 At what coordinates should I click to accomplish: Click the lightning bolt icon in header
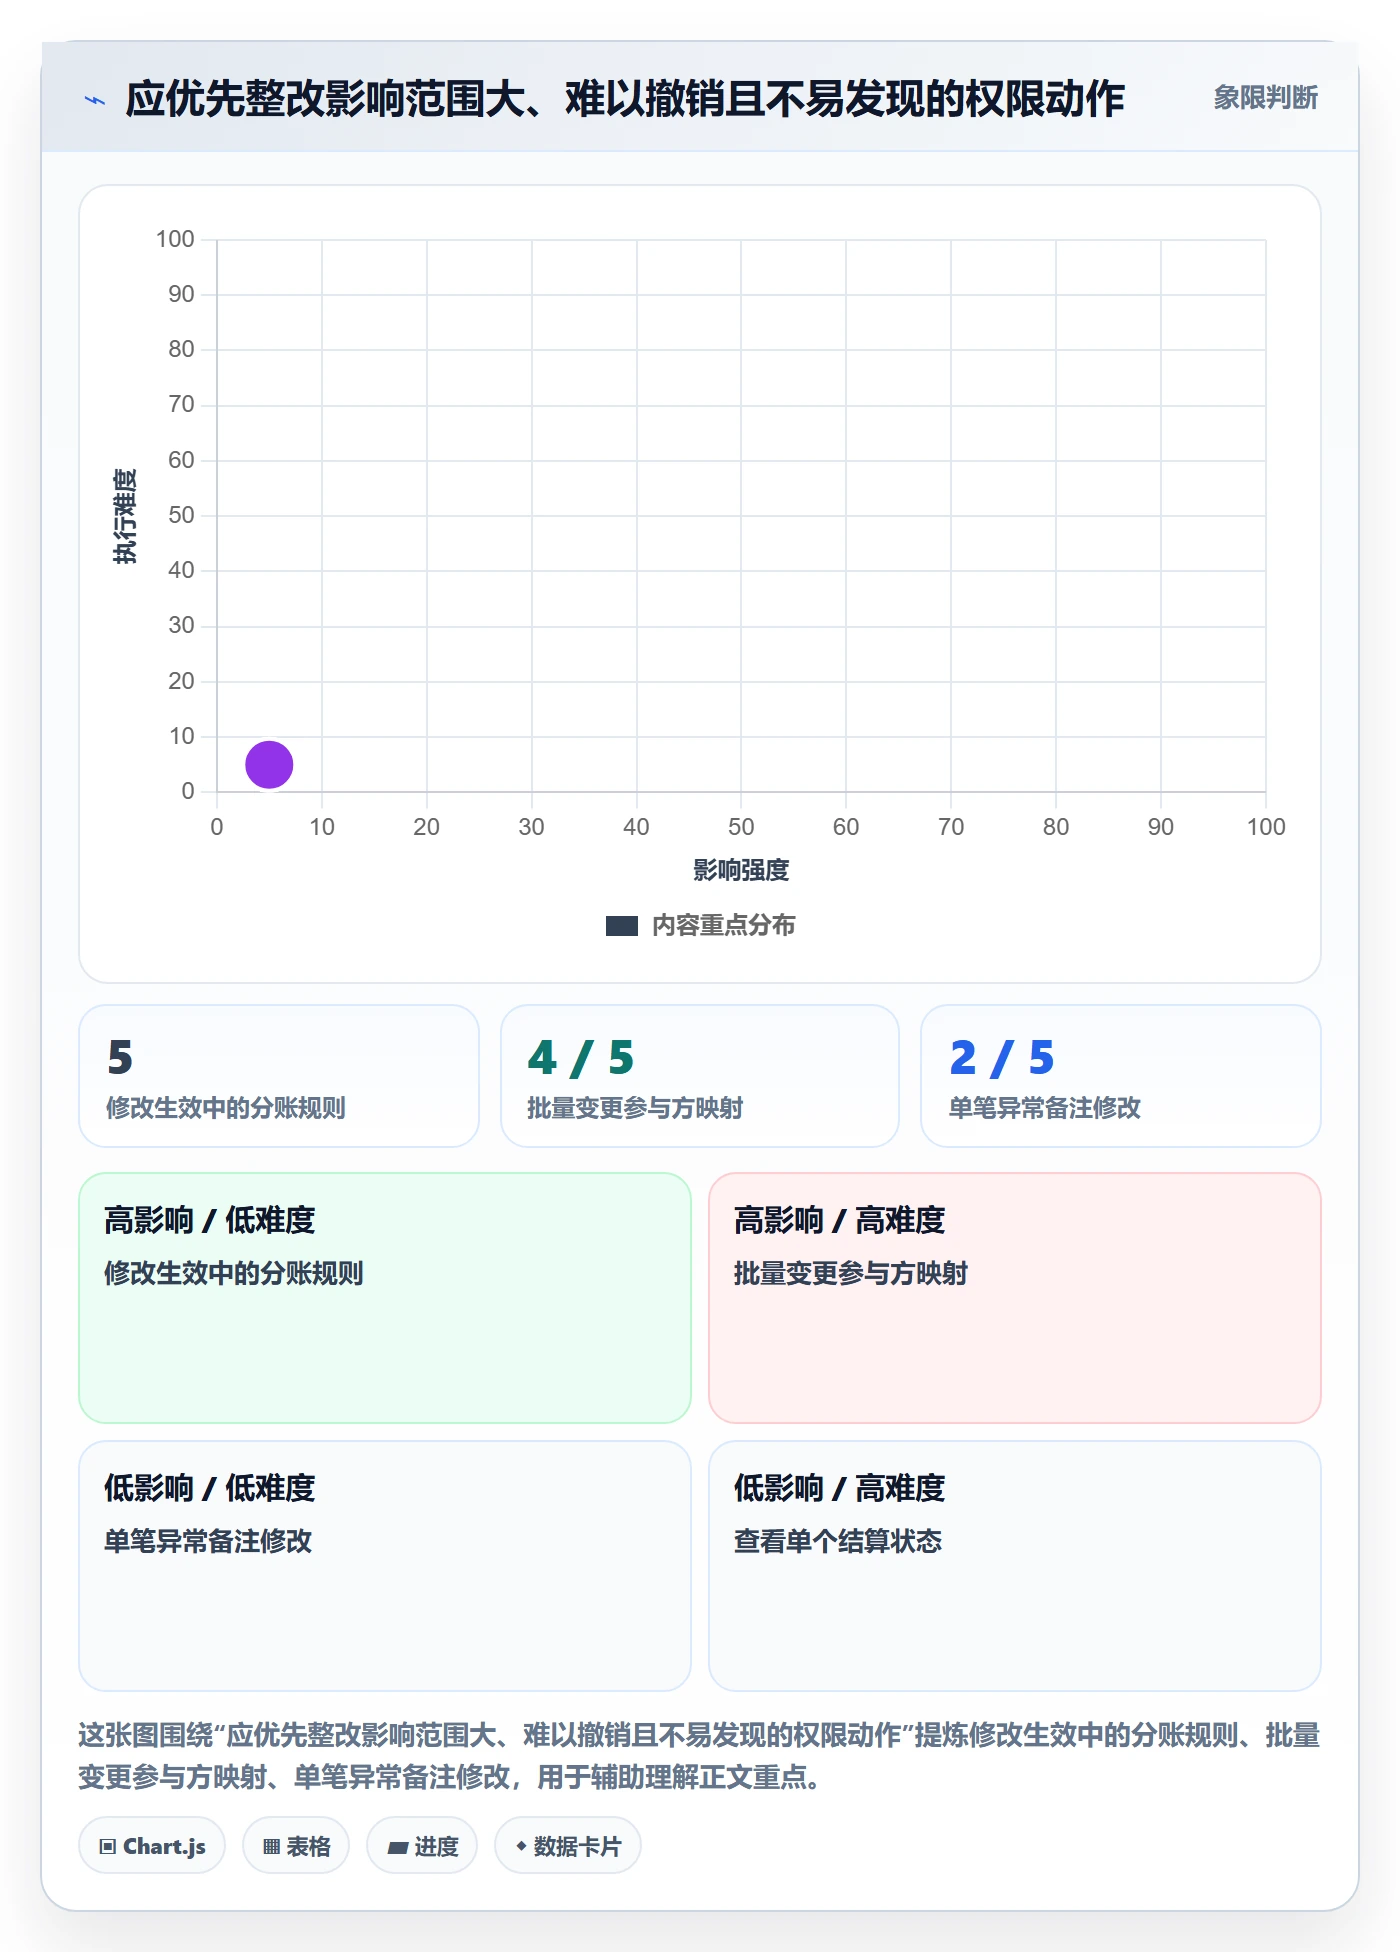coord(95,100)
